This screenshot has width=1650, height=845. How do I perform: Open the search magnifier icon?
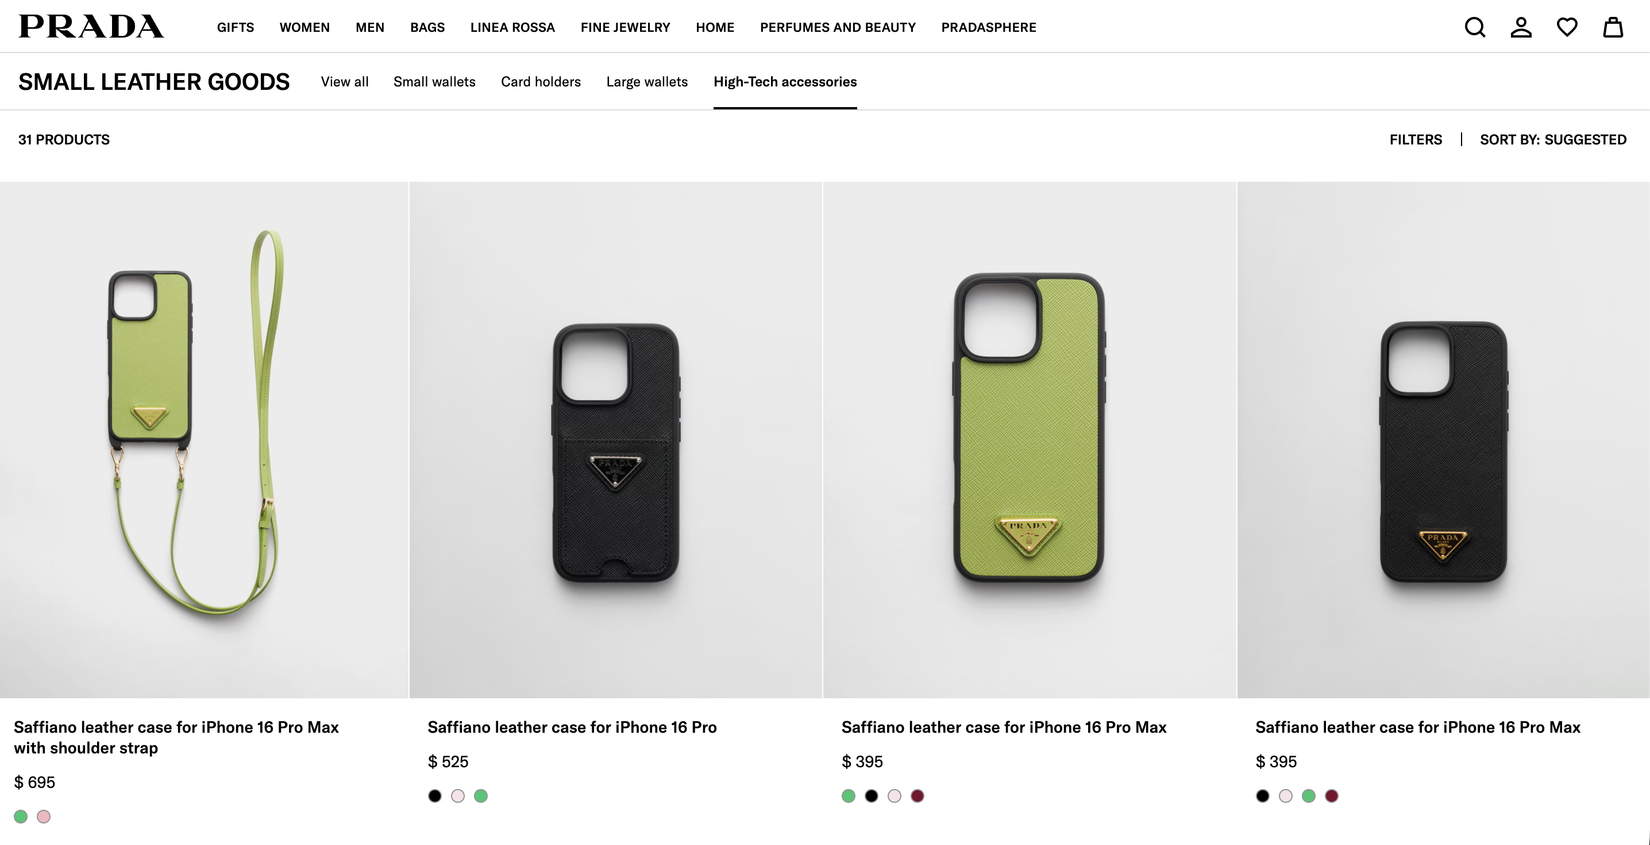pyautogui.click(x=1474, y=27)
